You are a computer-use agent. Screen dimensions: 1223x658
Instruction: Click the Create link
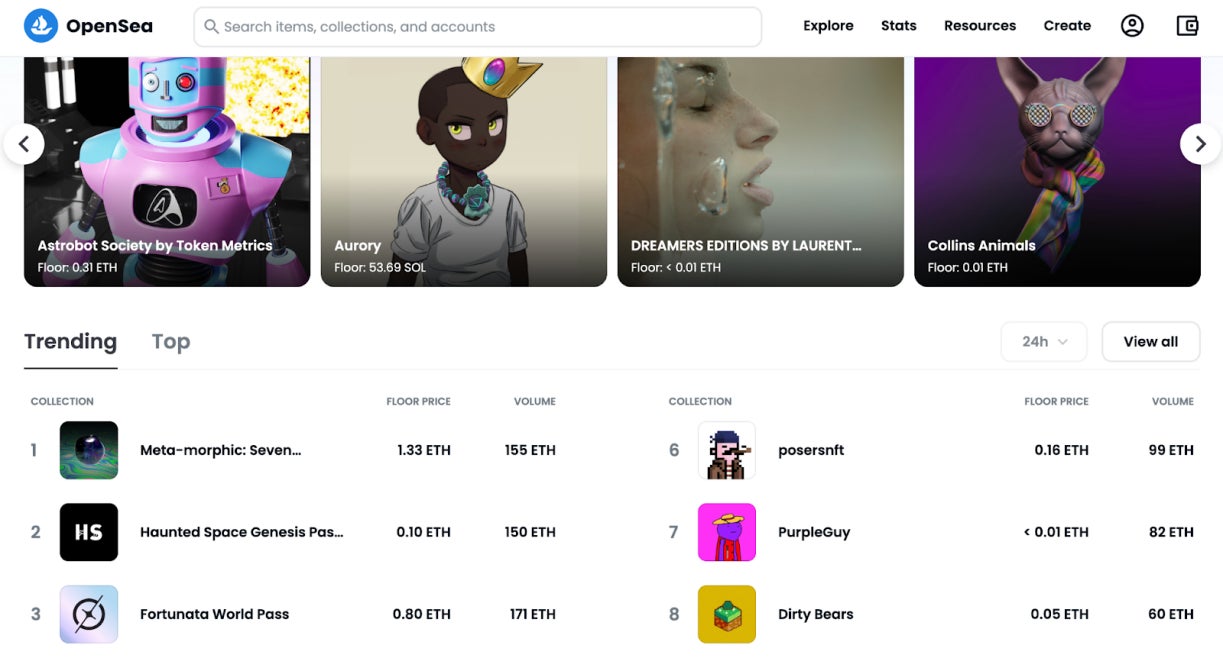point(1067,26)
